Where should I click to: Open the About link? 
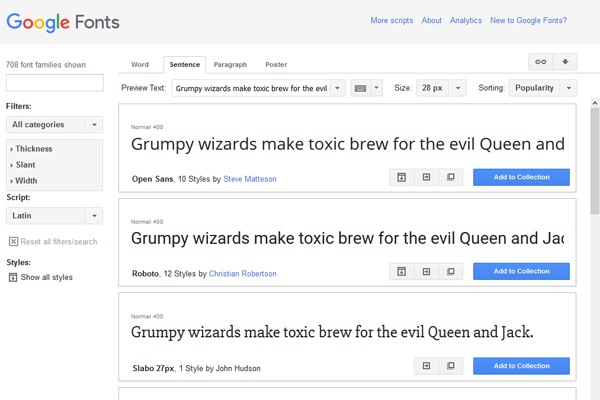click(431, 21)
